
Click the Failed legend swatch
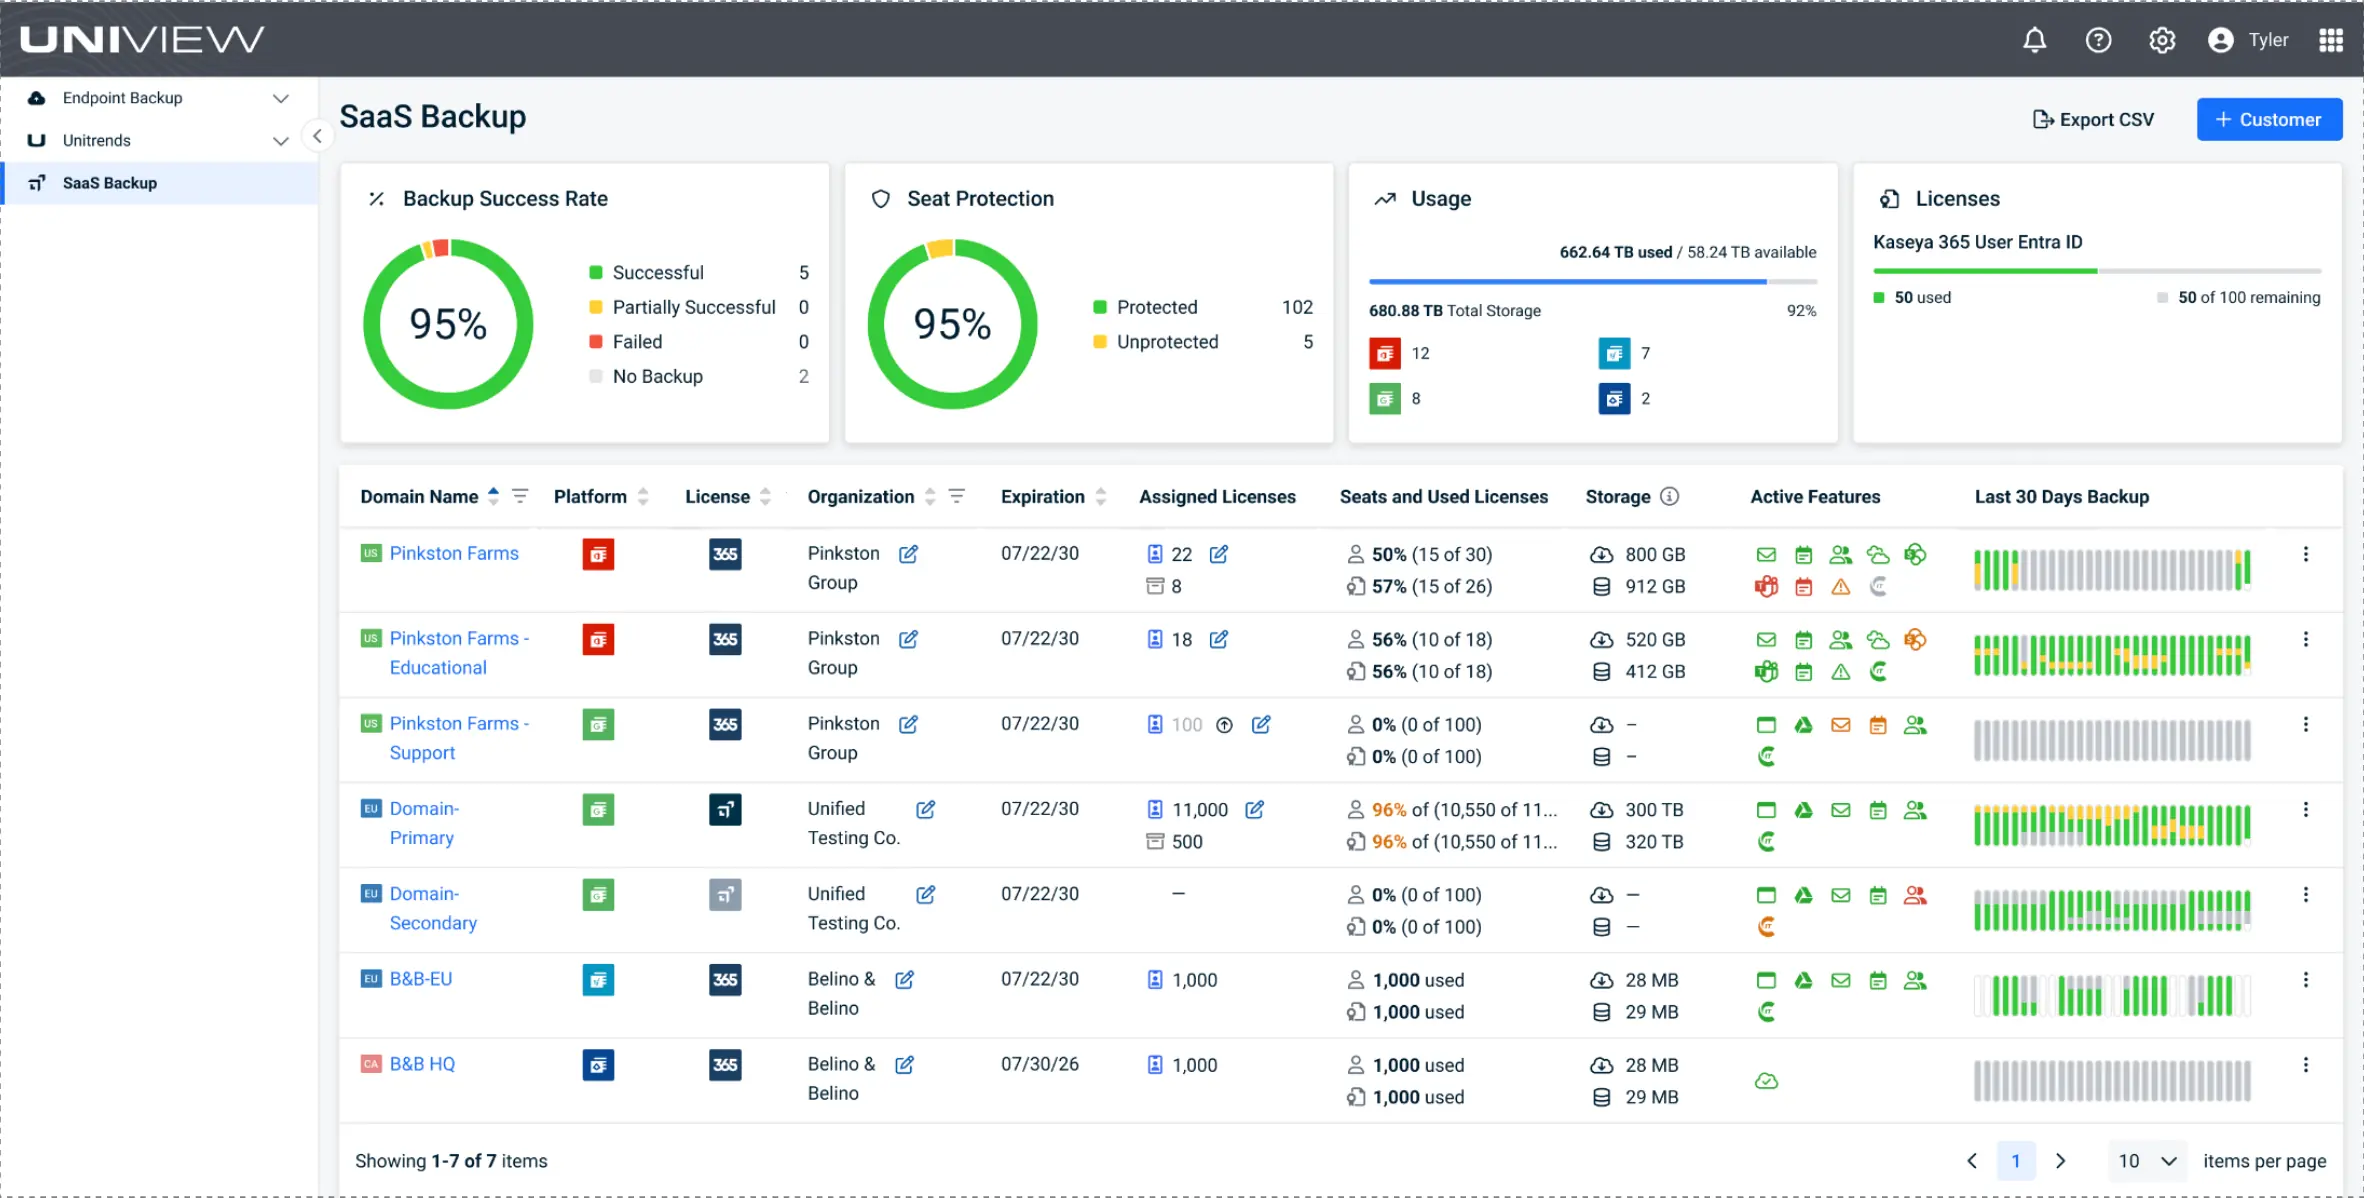tap(596, 342)
